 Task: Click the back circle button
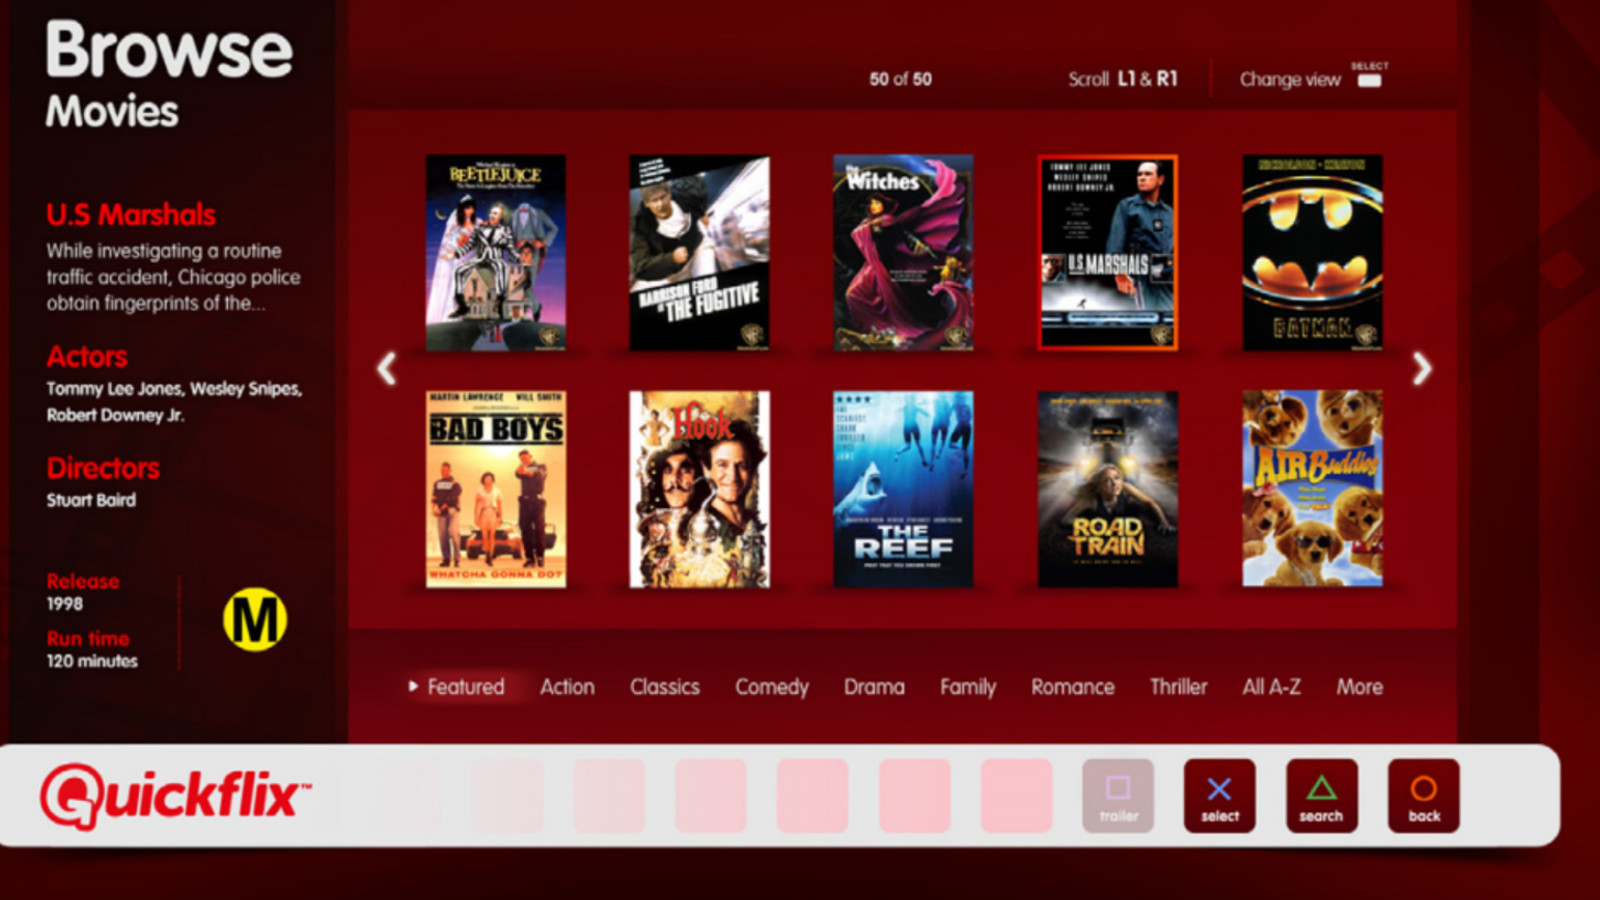click(x=1424, y=796)
